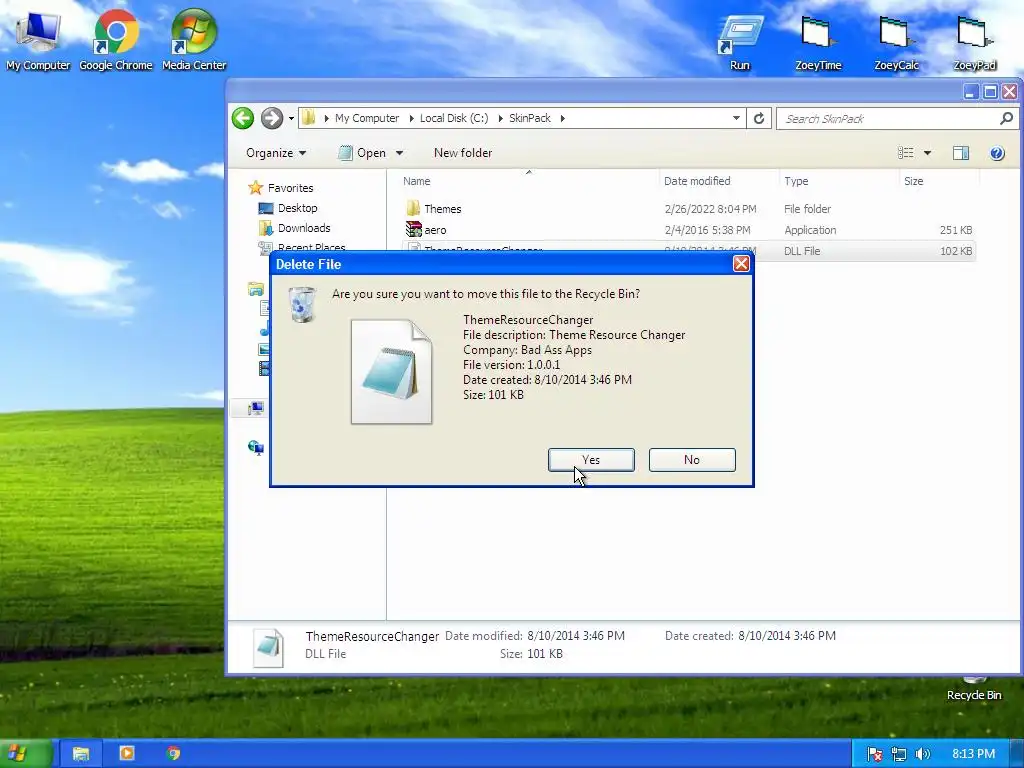Image resolution: width=1024 pixels, height=768 pixels.
Task: Open Media Center desktop shortcut
Action: 194,39
